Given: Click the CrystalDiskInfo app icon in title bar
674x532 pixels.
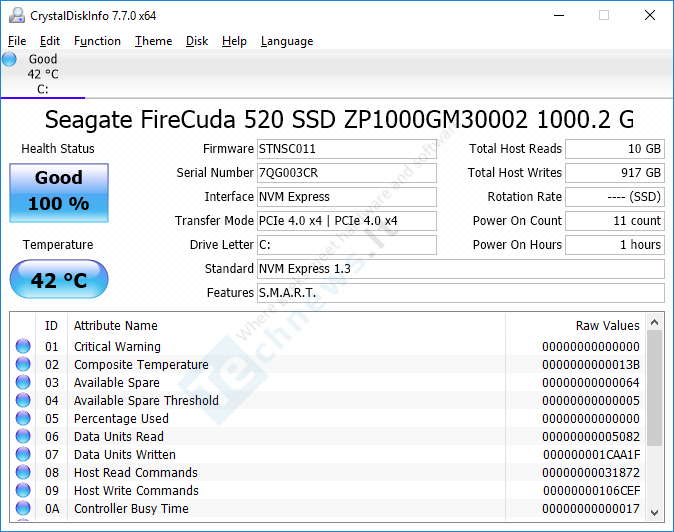Looking at the screenshot, I should pyautogui.click(x=17, y=15).
